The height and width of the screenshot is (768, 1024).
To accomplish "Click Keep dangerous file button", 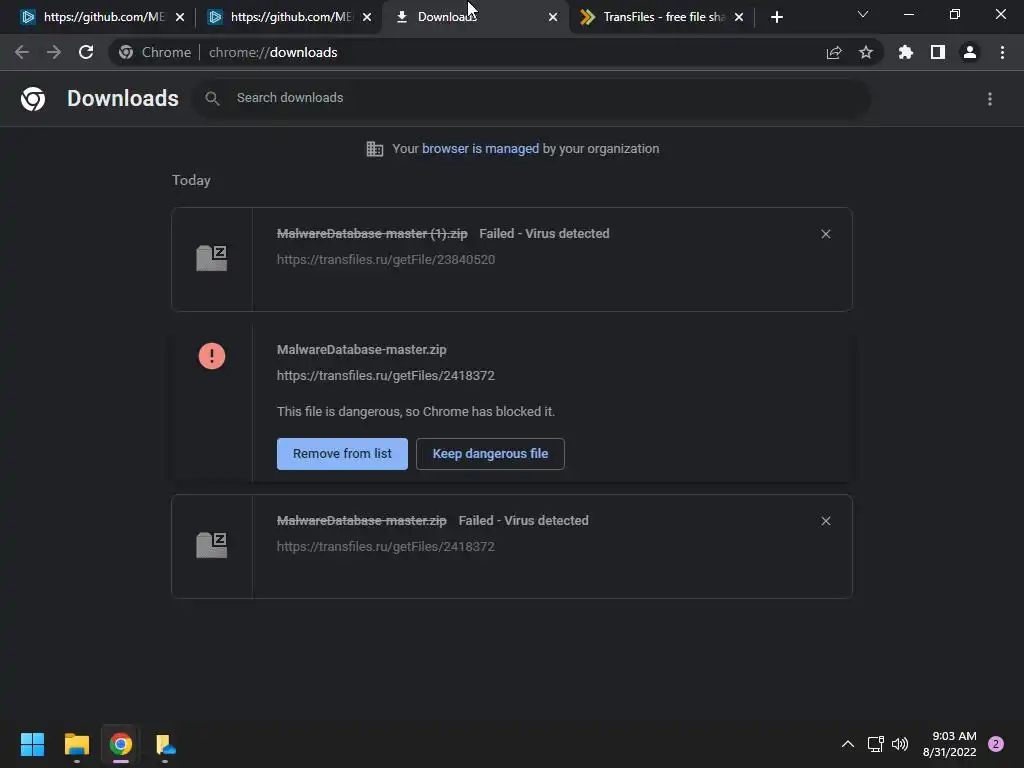I will [490, 454].
